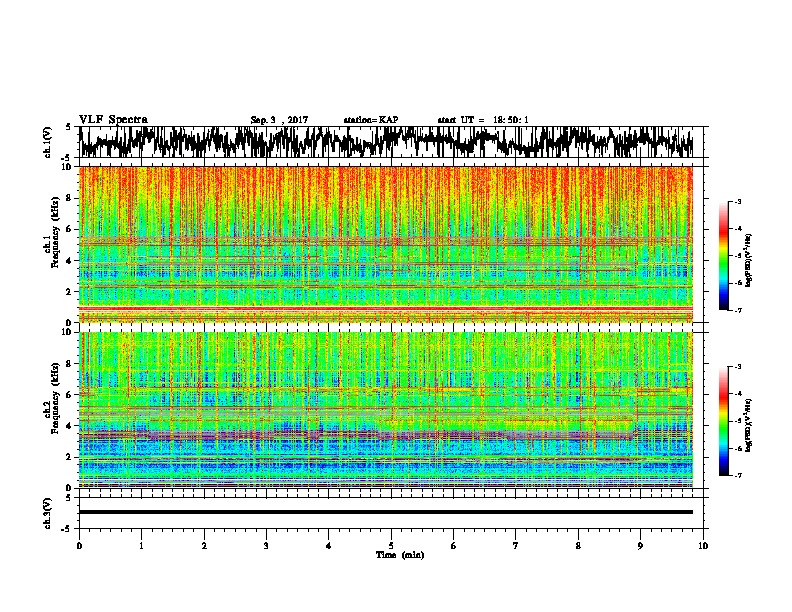The image size is (792, 612).
Task: Click inside the ch.2 spectrogram plot
Action: point(386,410)
